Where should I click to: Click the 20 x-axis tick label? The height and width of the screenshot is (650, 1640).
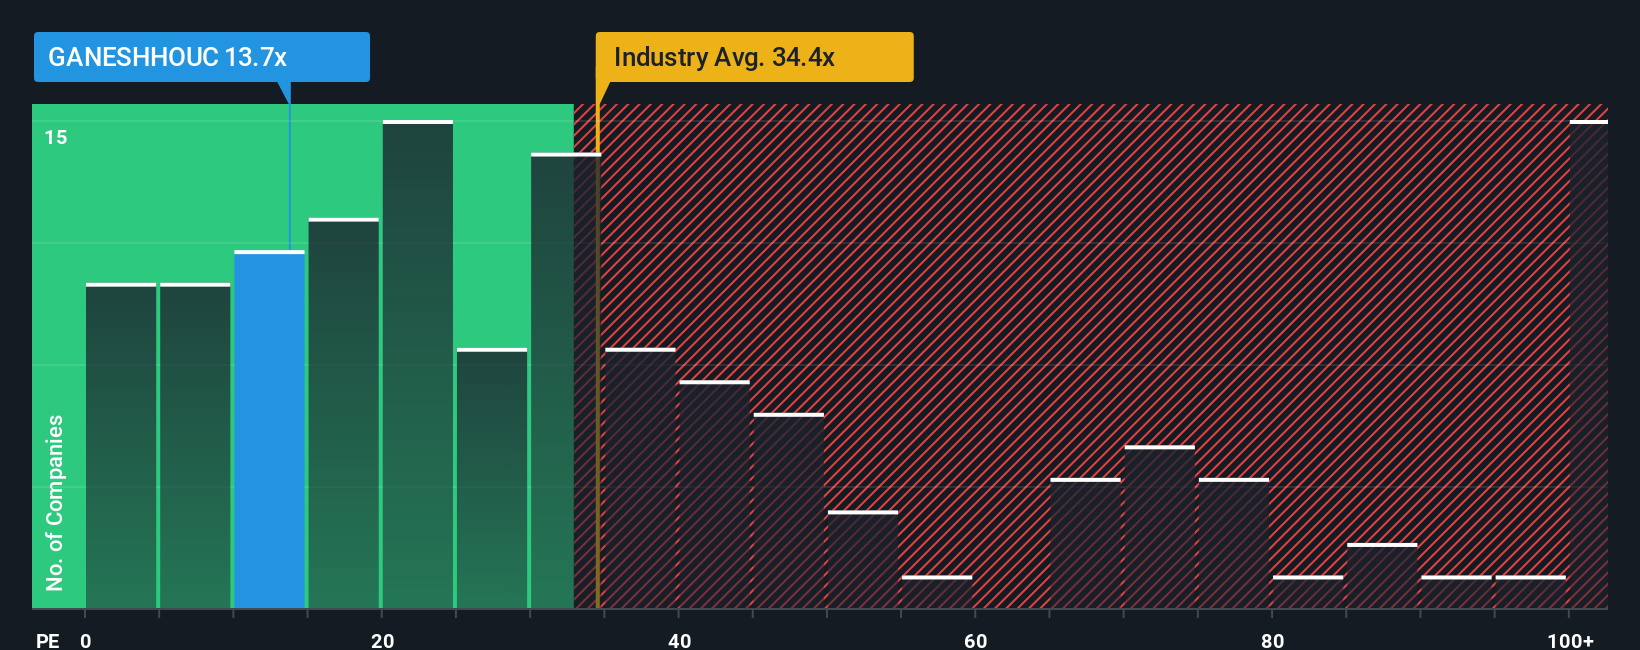[382, 640]
